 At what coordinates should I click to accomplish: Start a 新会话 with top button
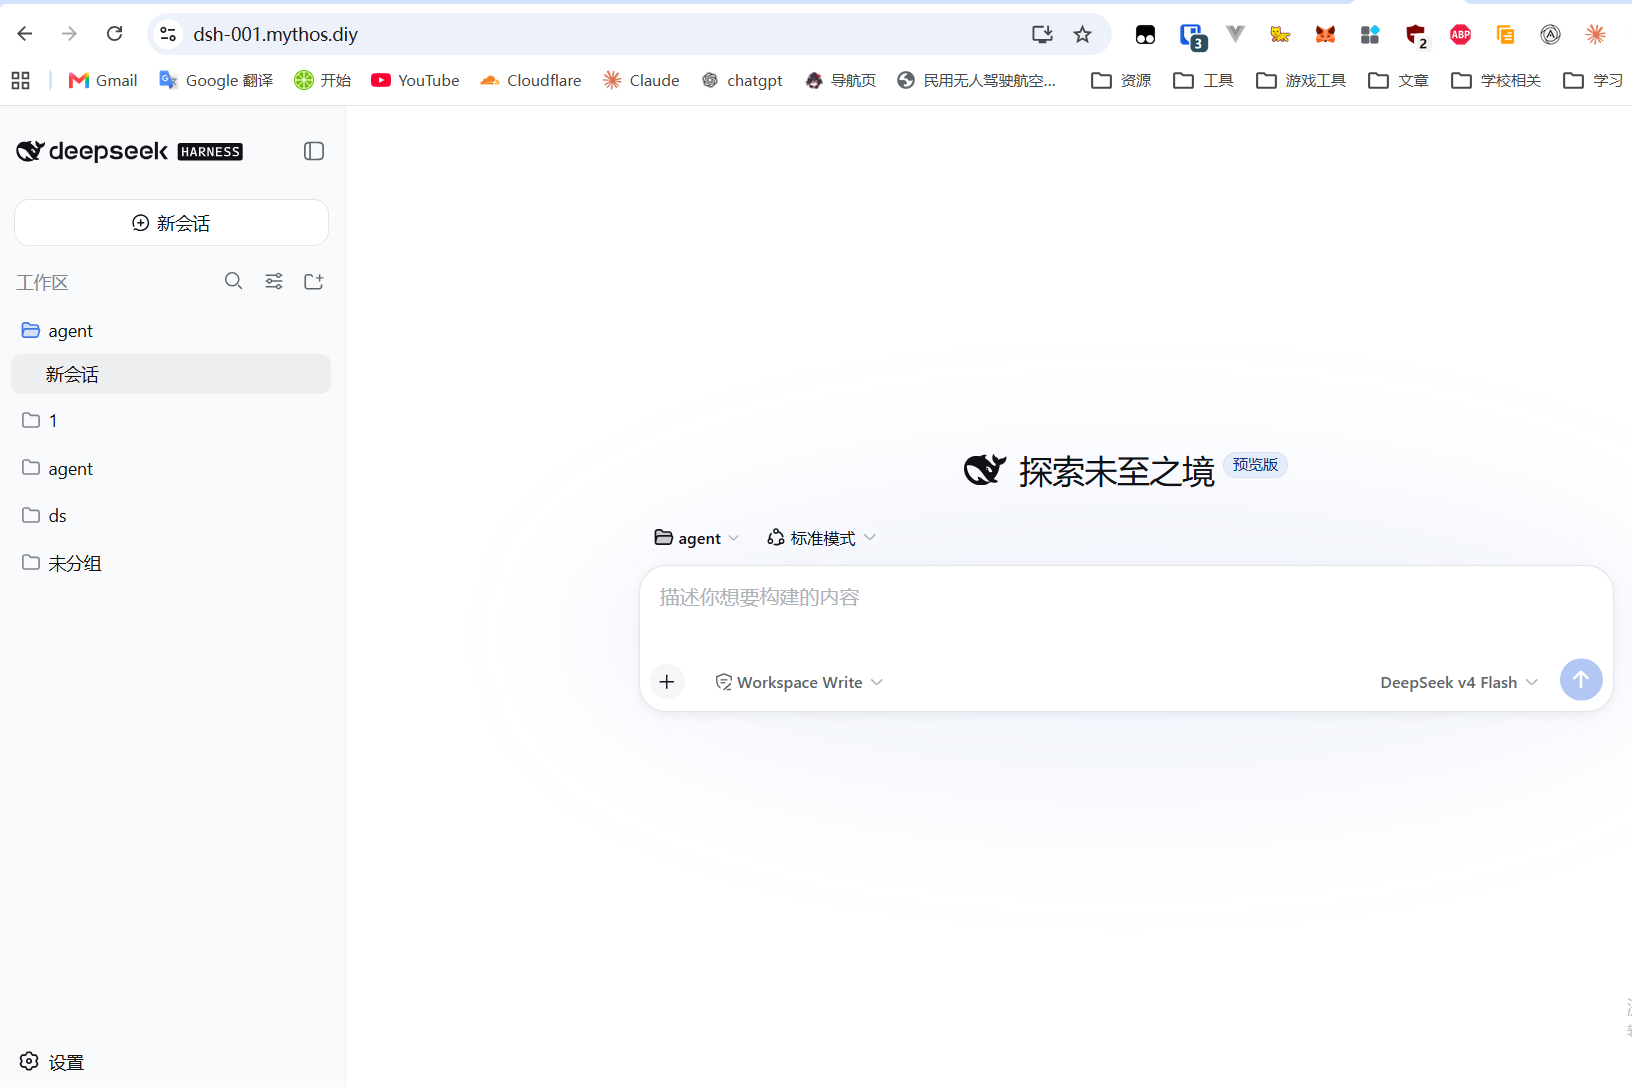point(171,223)
